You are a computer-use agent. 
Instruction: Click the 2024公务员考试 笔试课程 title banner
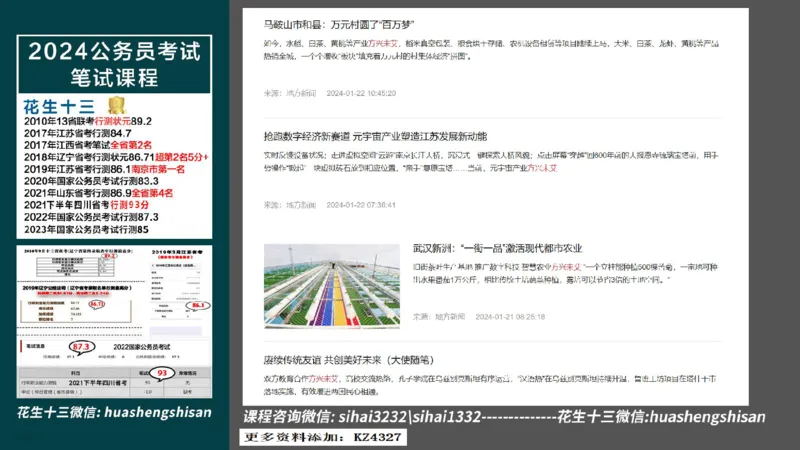point(114,64)
